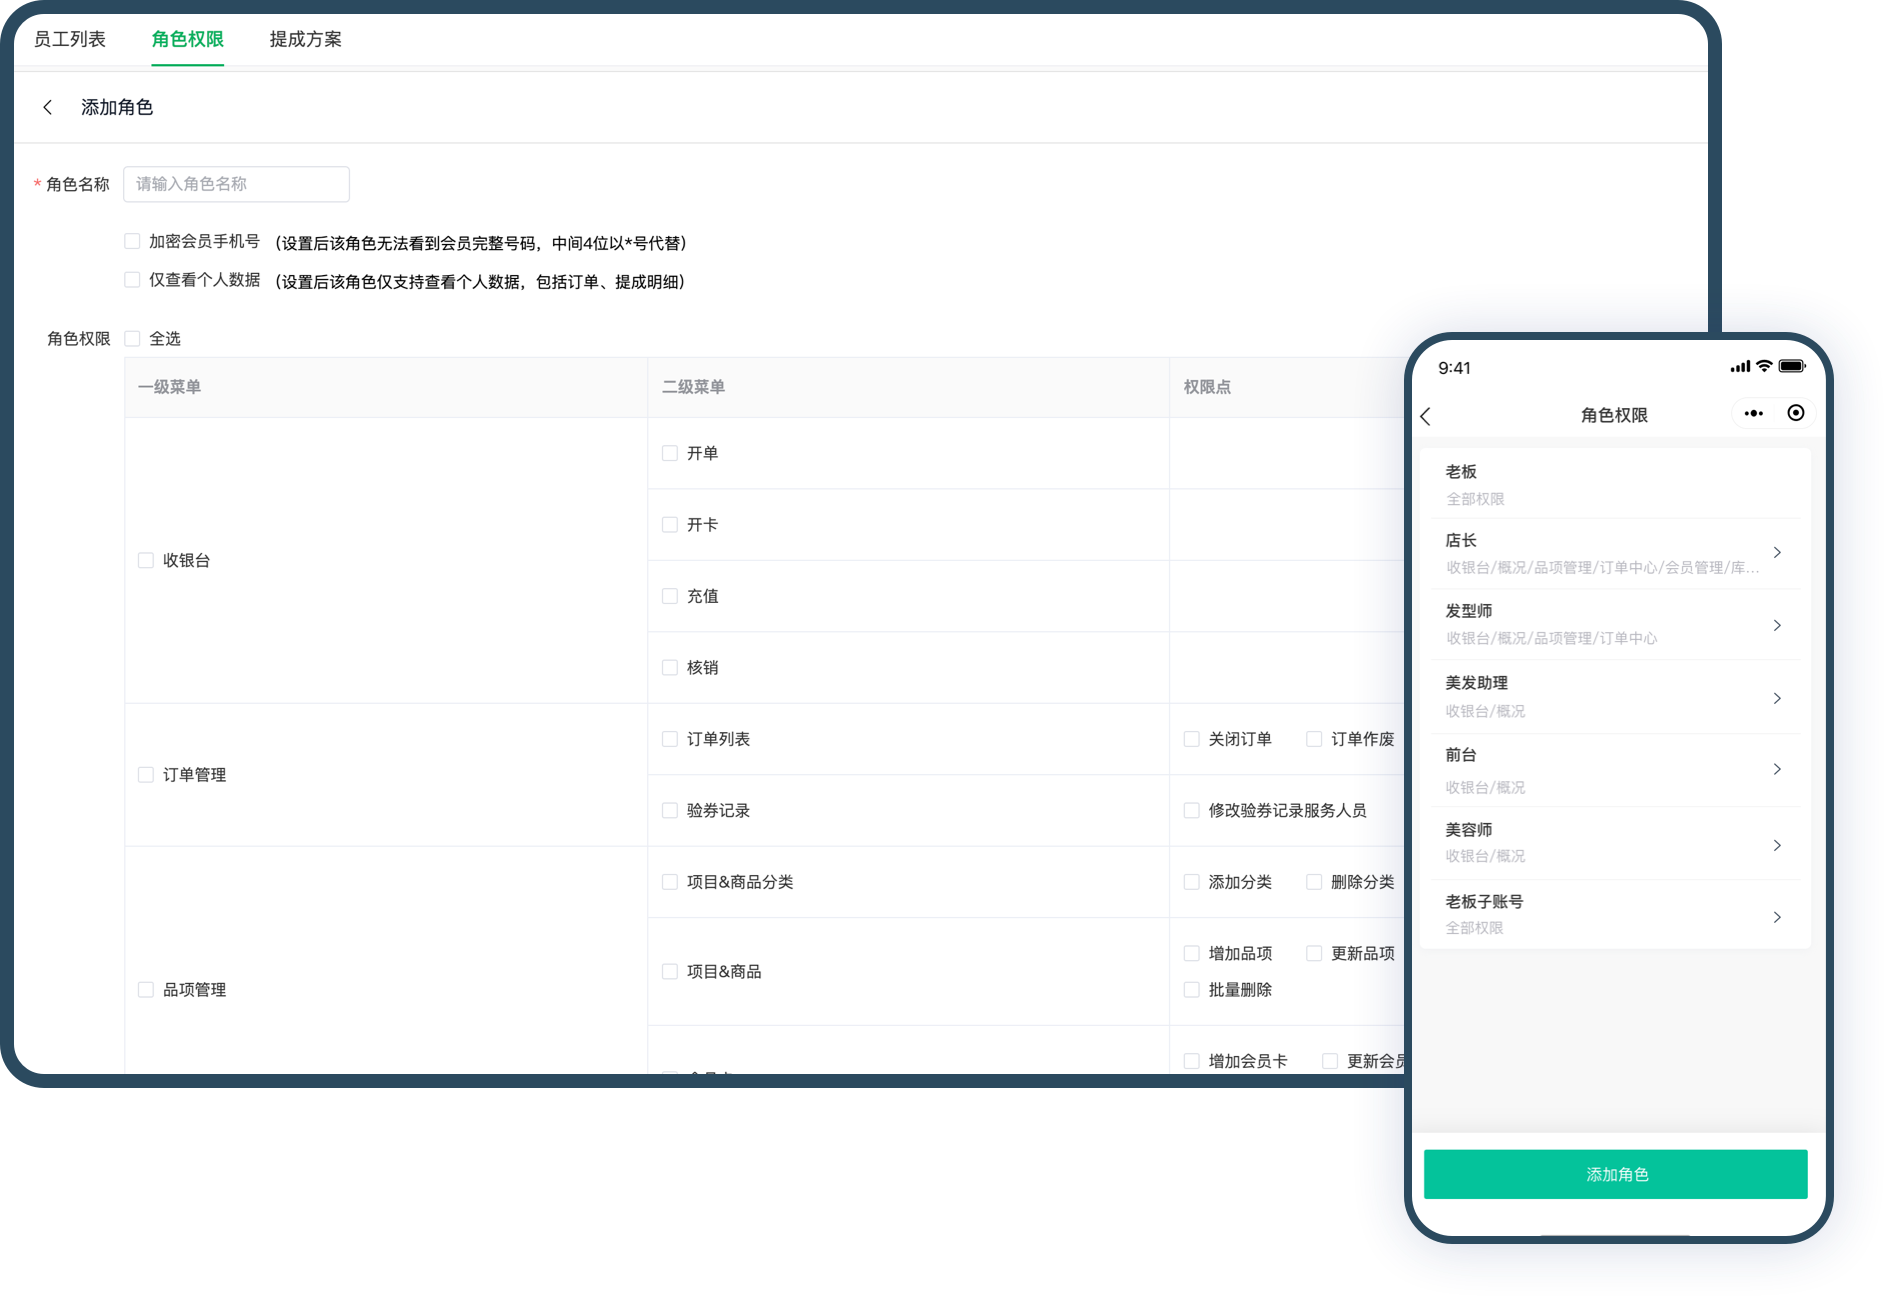Tap the Wi-Fi icon in phone status bar
The image size is (1892, 1304).
(1764, 366)
